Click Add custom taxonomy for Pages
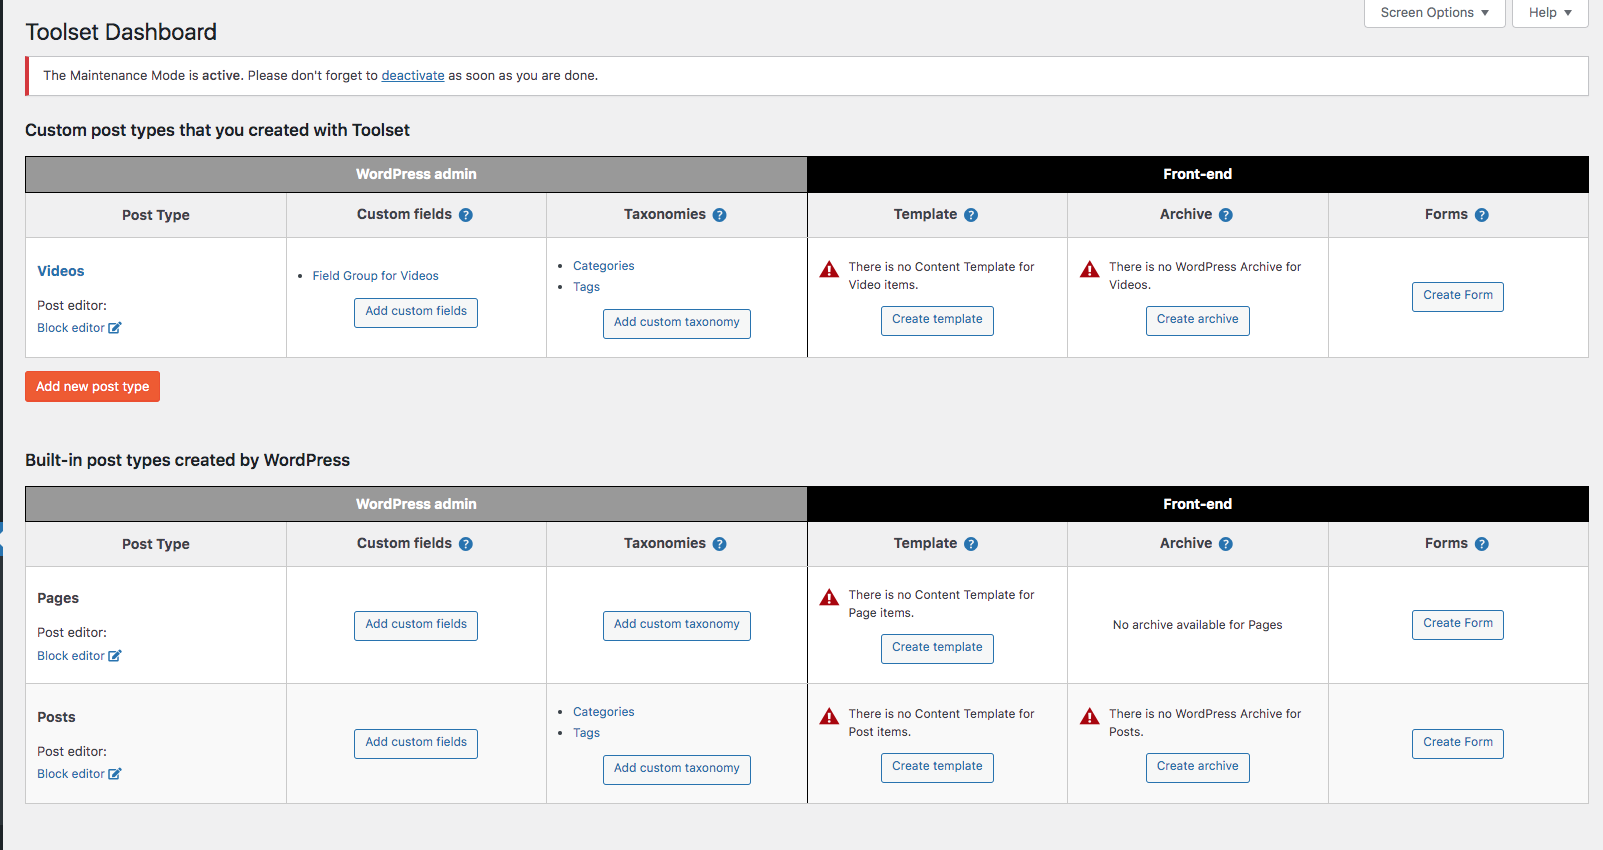The height and width of the screenshot is (850, 1603). (x=676, y=625)
